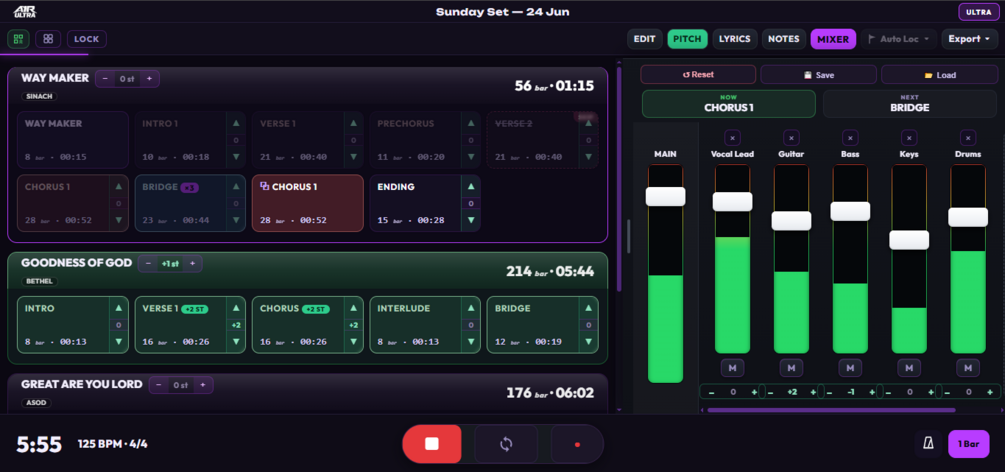This screenshot has height=472, width=1005.
Task: Remove the Vocal Lead channel with x
Action: (x=733, y=137)
